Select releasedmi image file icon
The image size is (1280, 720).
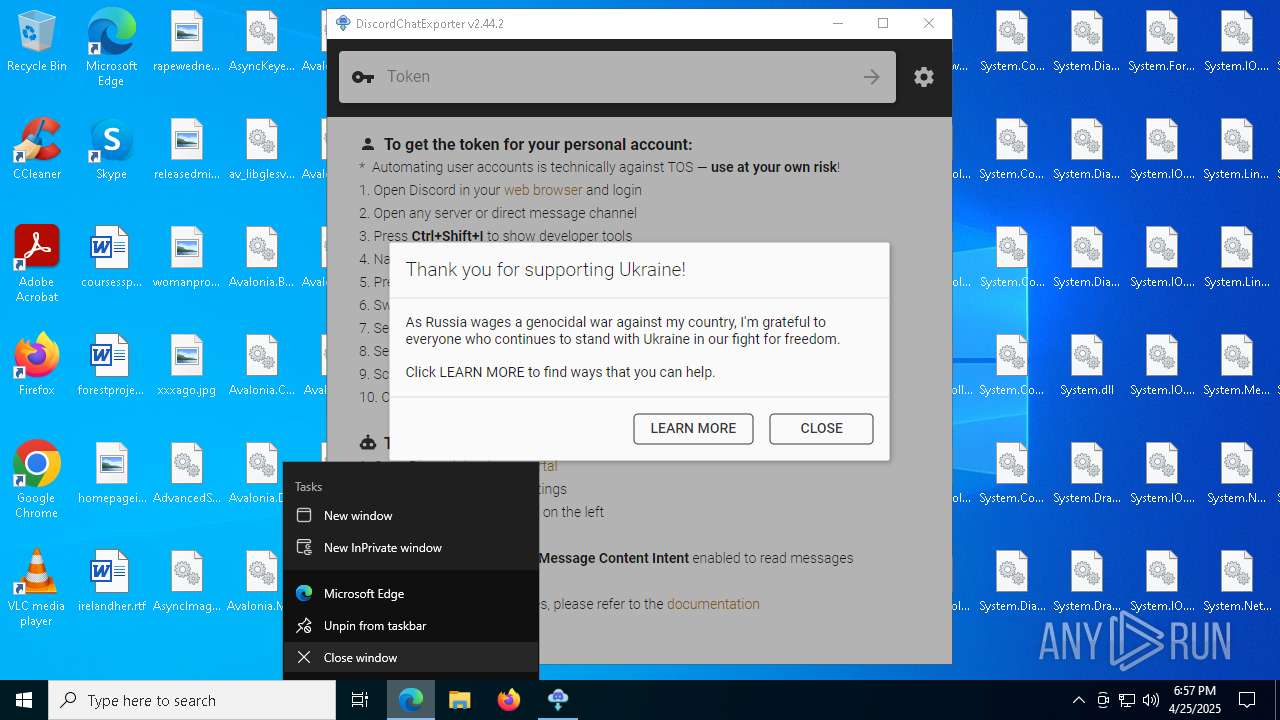[187, 149]
